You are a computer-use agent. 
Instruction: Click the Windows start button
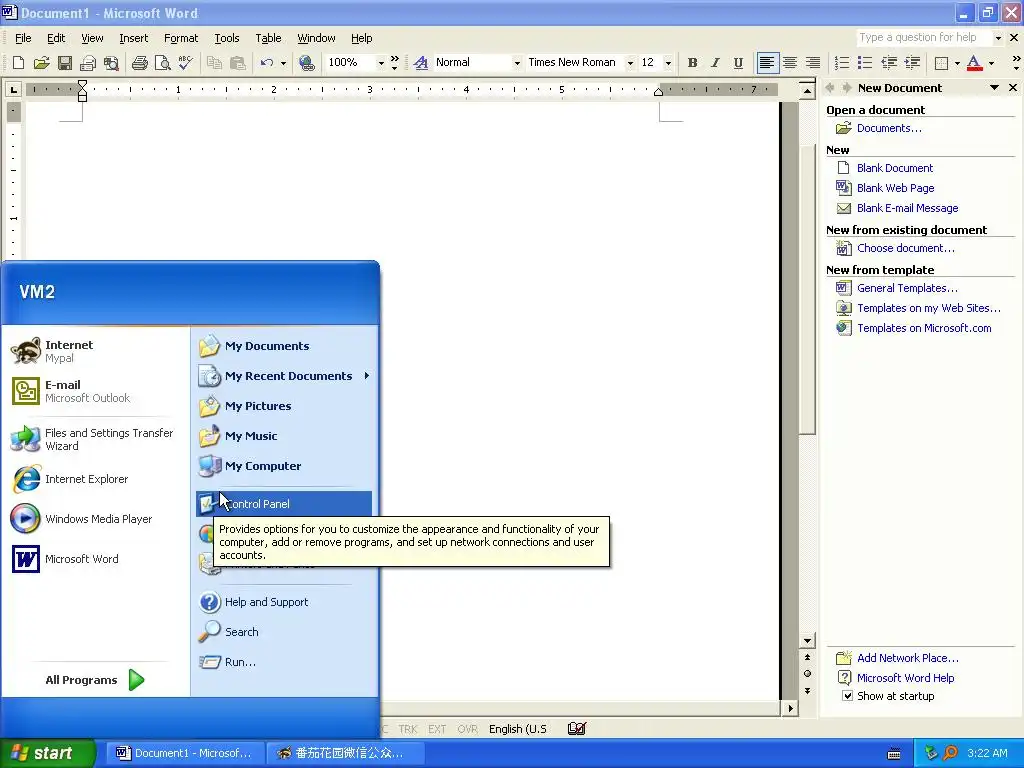coord(48,753)
